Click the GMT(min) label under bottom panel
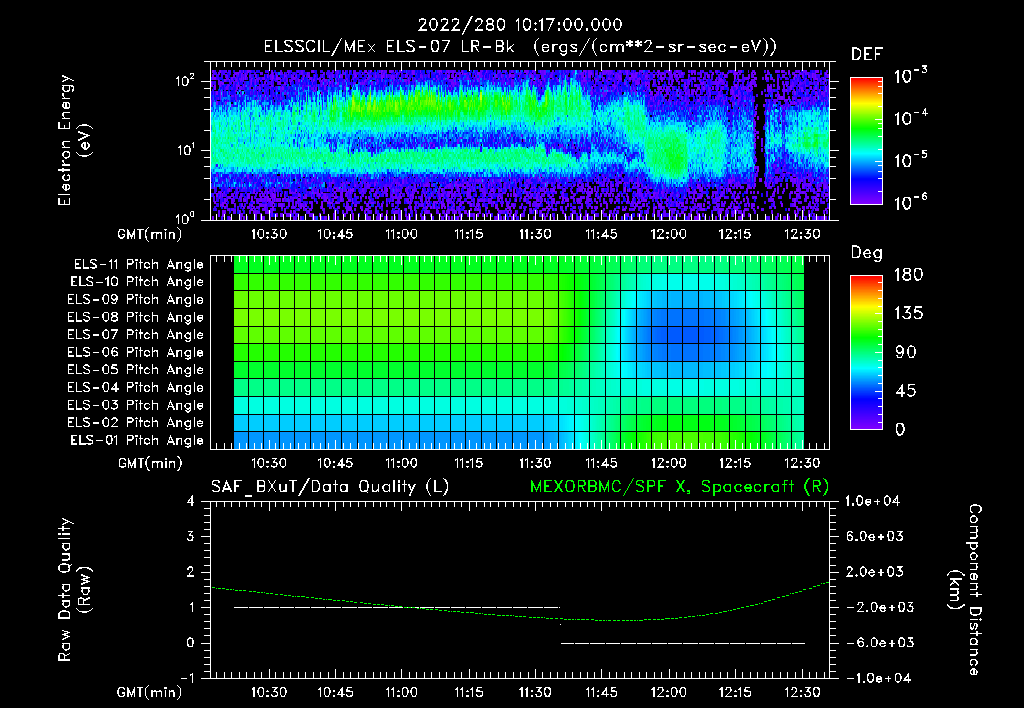The image size is (1024, 708). 150,692
